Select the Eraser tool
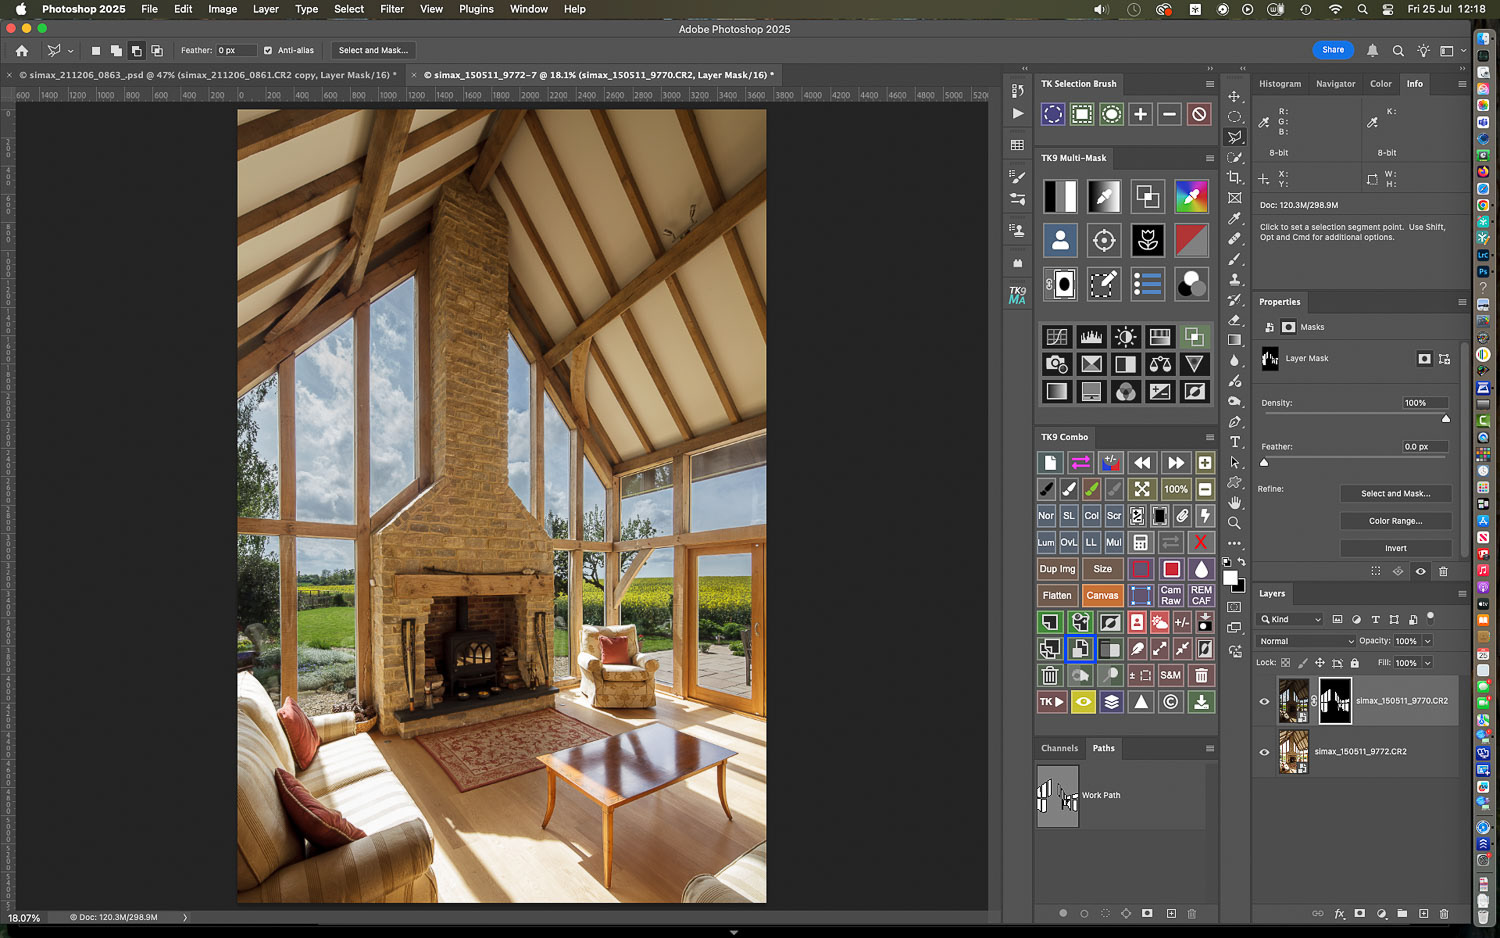 (1235, 320)
